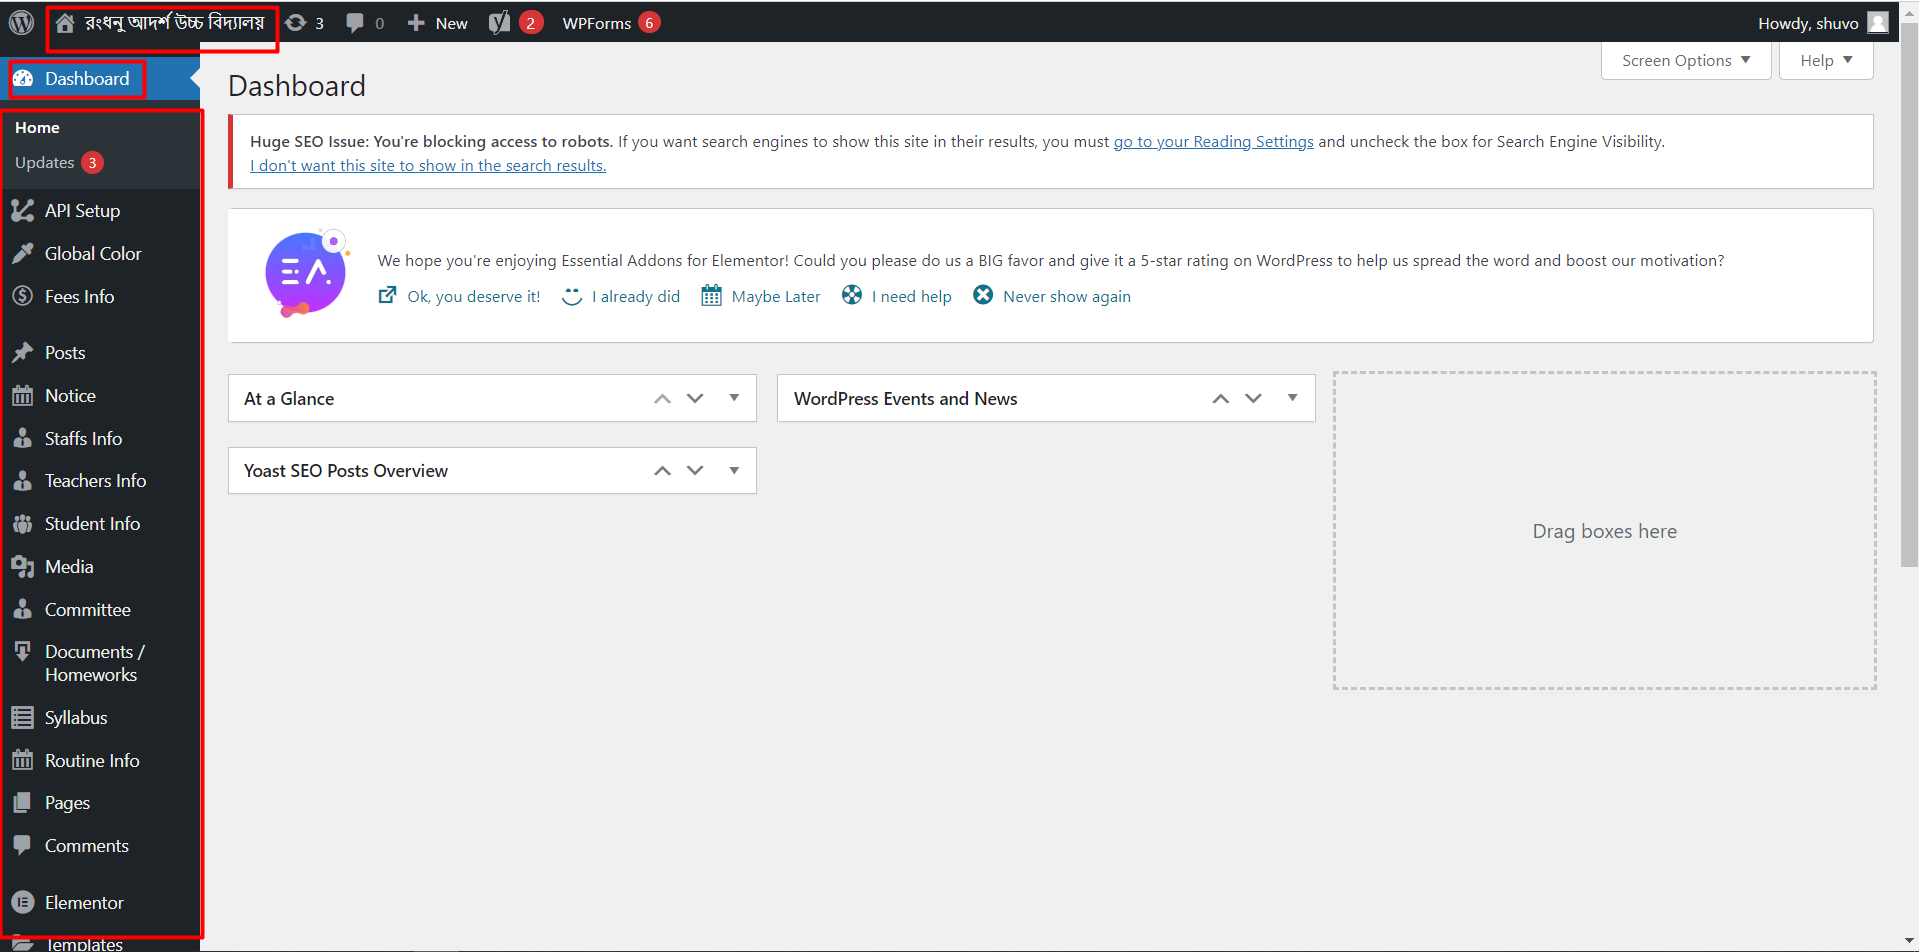Click the Elementor logo icon in sidebar

22,902
